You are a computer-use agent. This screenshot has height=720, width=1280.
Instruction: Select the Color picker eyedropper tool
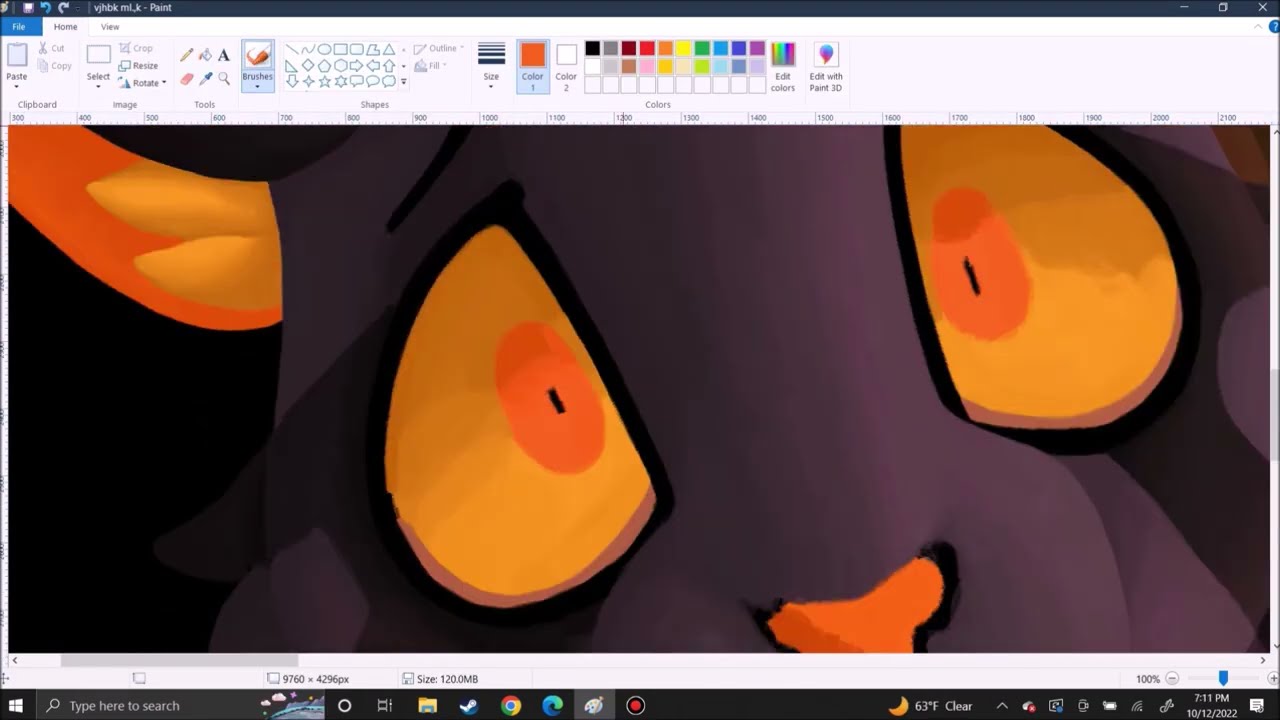point(205,78)
